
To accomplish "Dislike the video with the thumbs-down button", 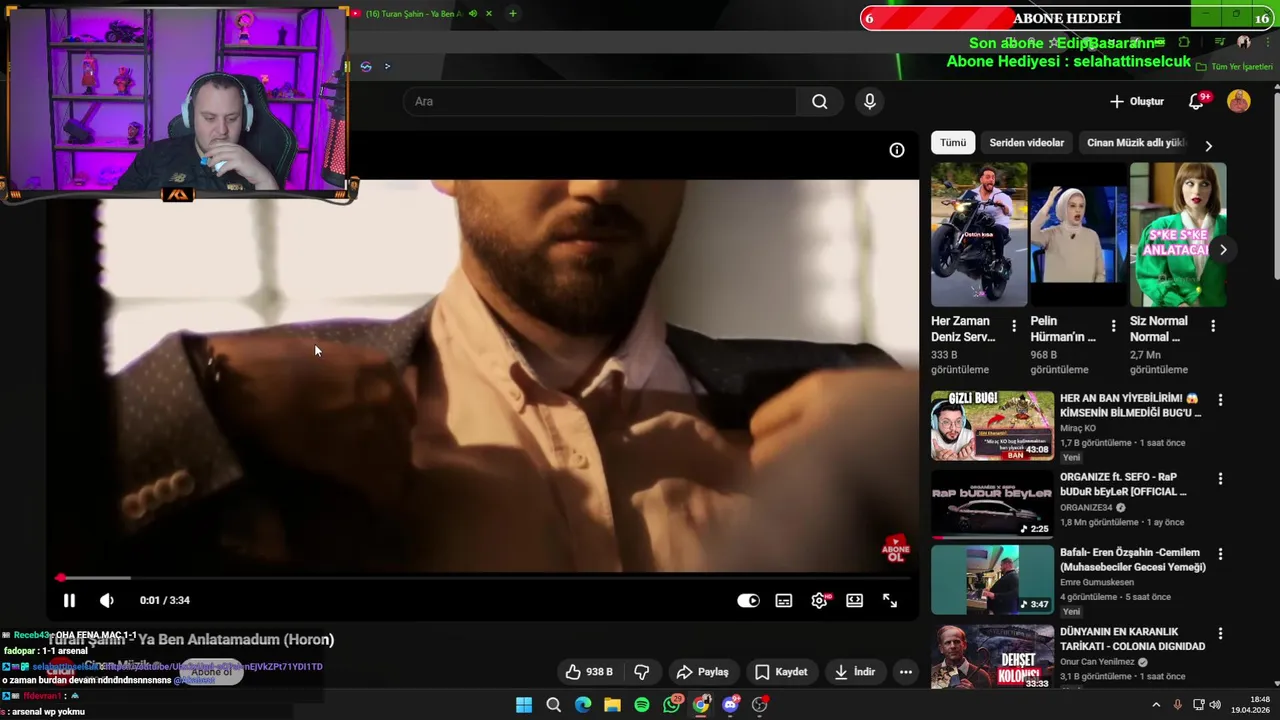I will [x=642, y=672].
